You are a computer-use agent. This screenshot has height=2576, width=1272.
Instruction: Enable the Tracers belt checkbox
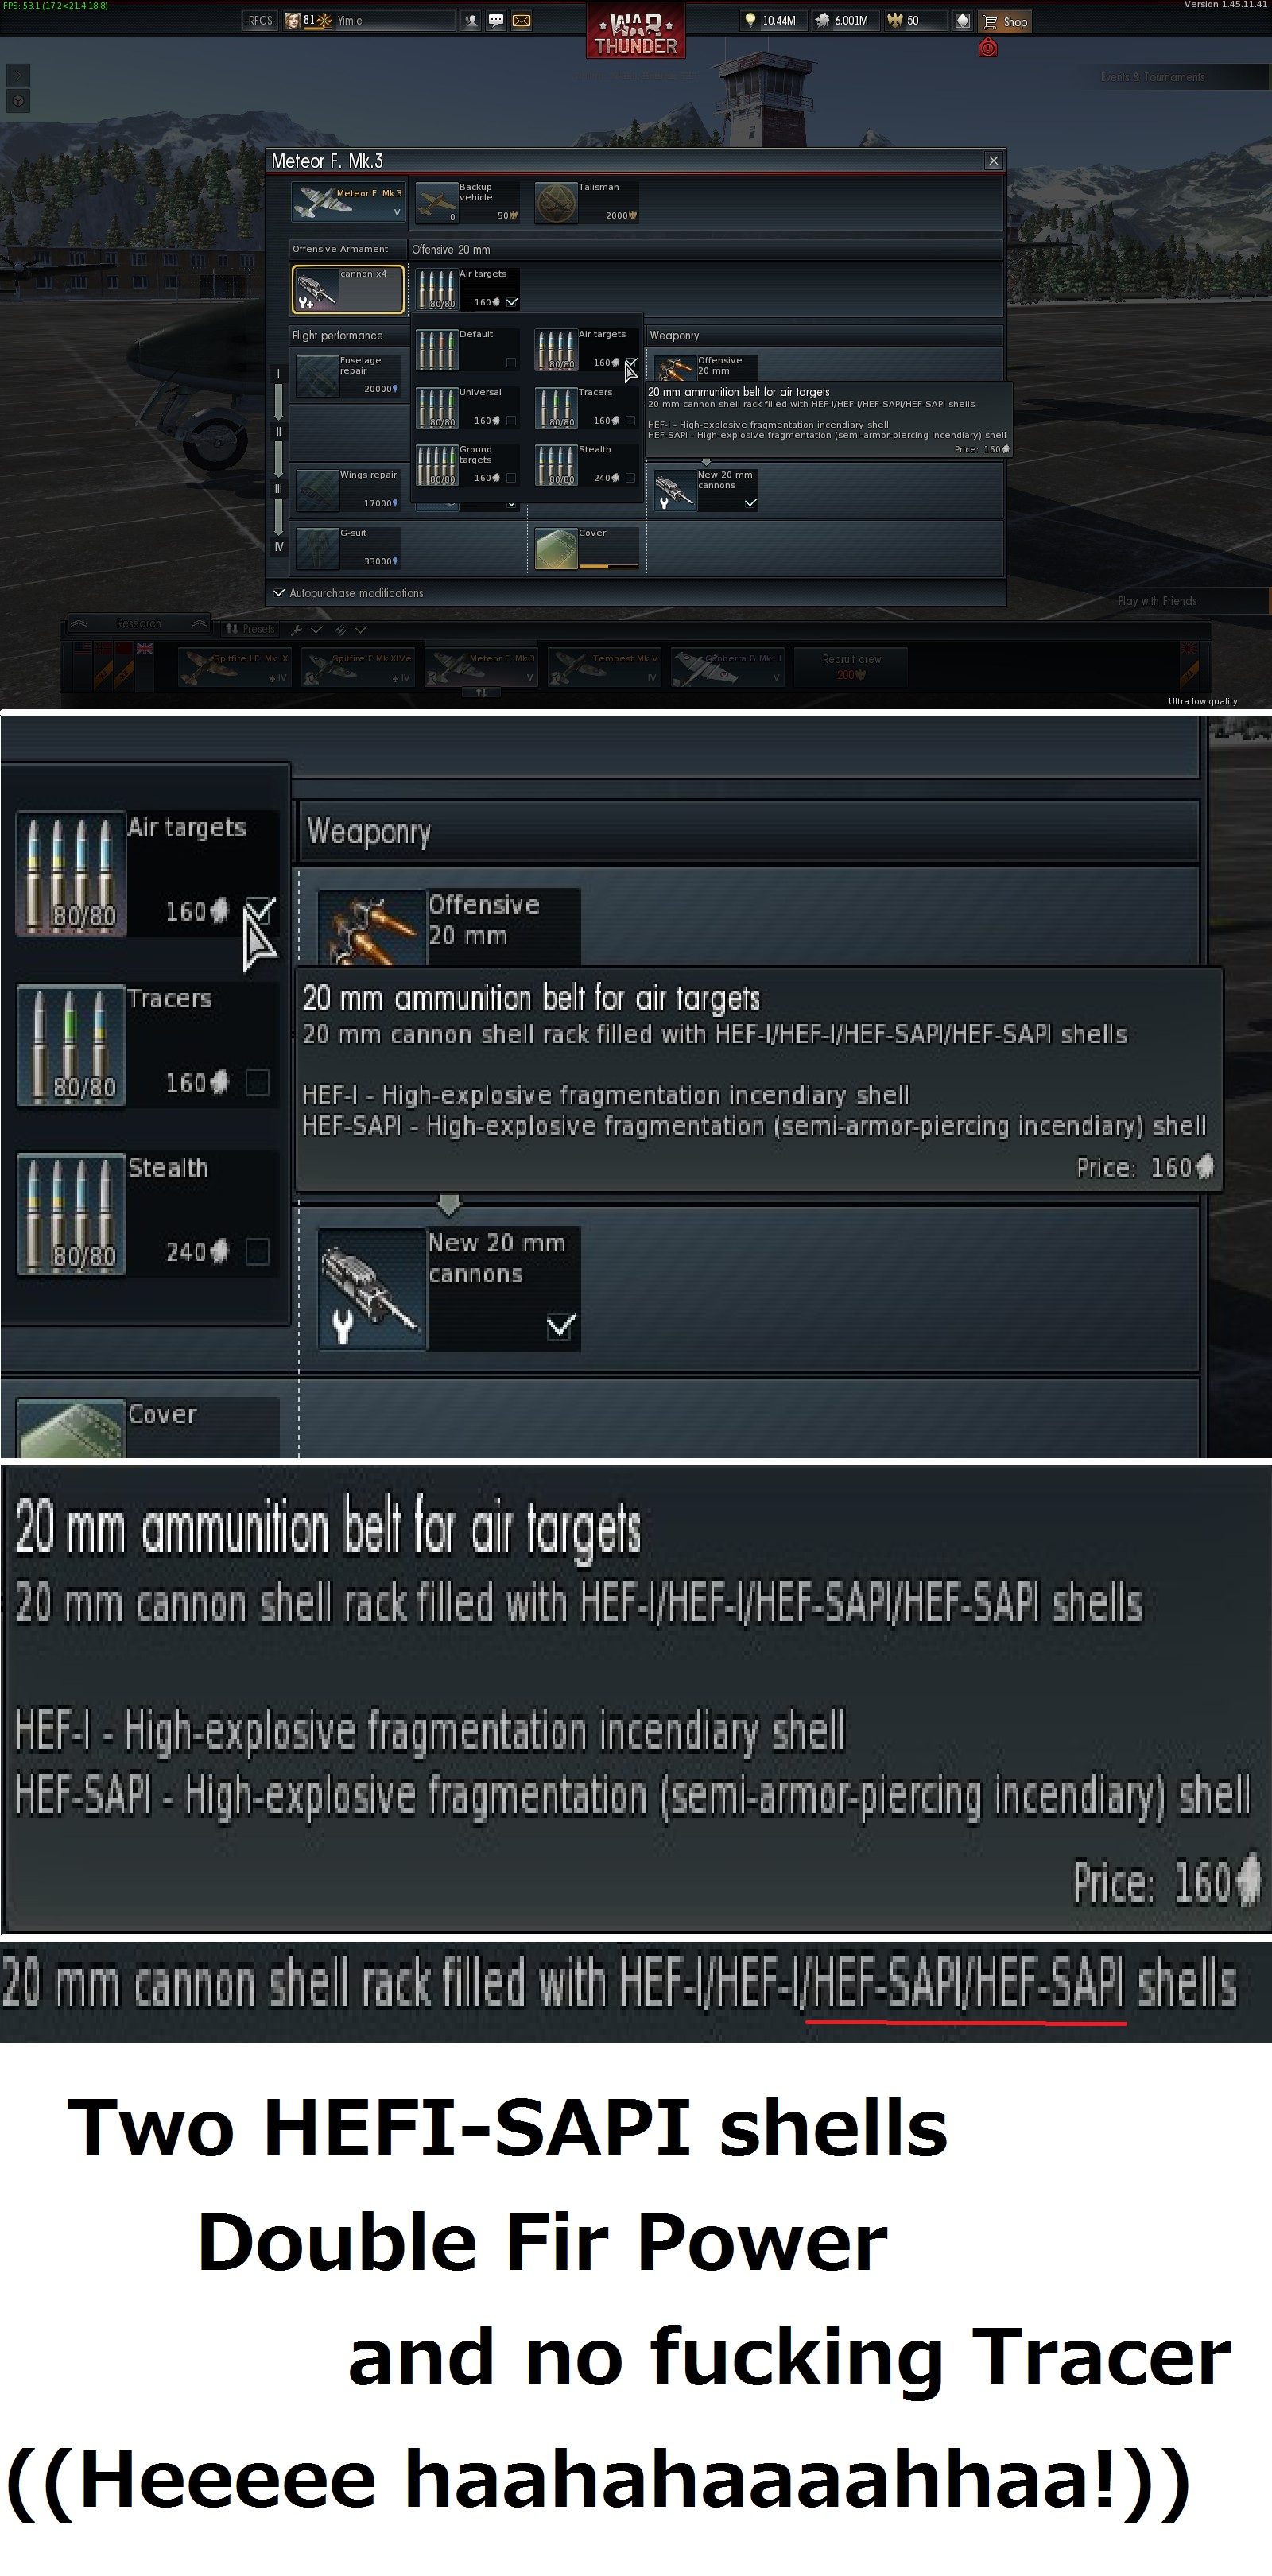(x=630, y=421)
